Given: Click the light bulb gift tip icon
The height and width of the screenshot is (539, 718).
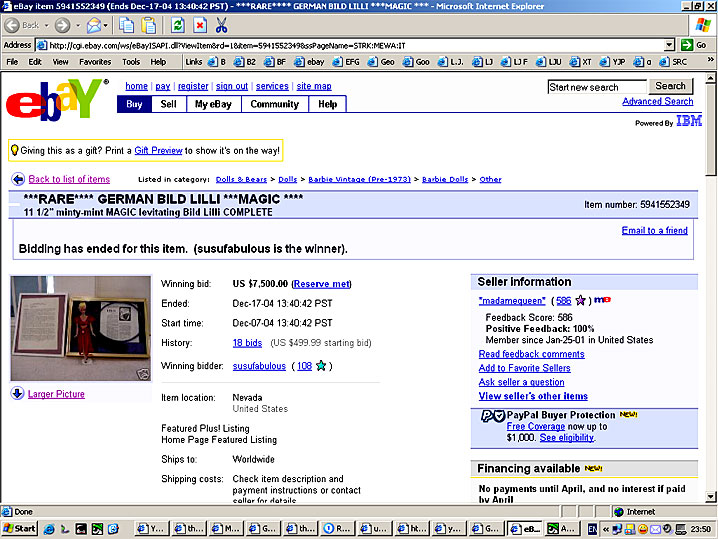Looking at the screenshot, I should (x=14, y=150).
